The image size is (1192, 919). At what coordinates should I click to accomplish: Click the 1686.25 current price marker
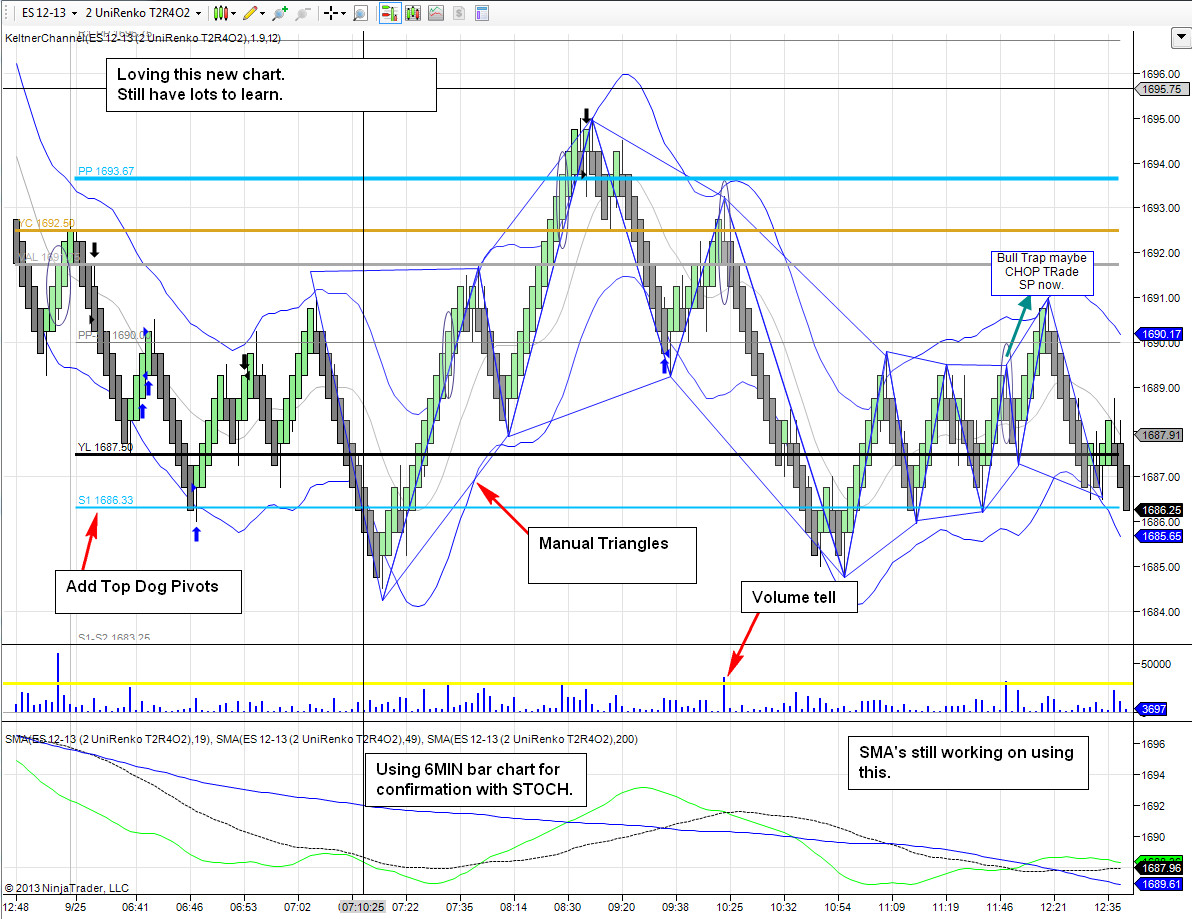(x=1160, y=510)
